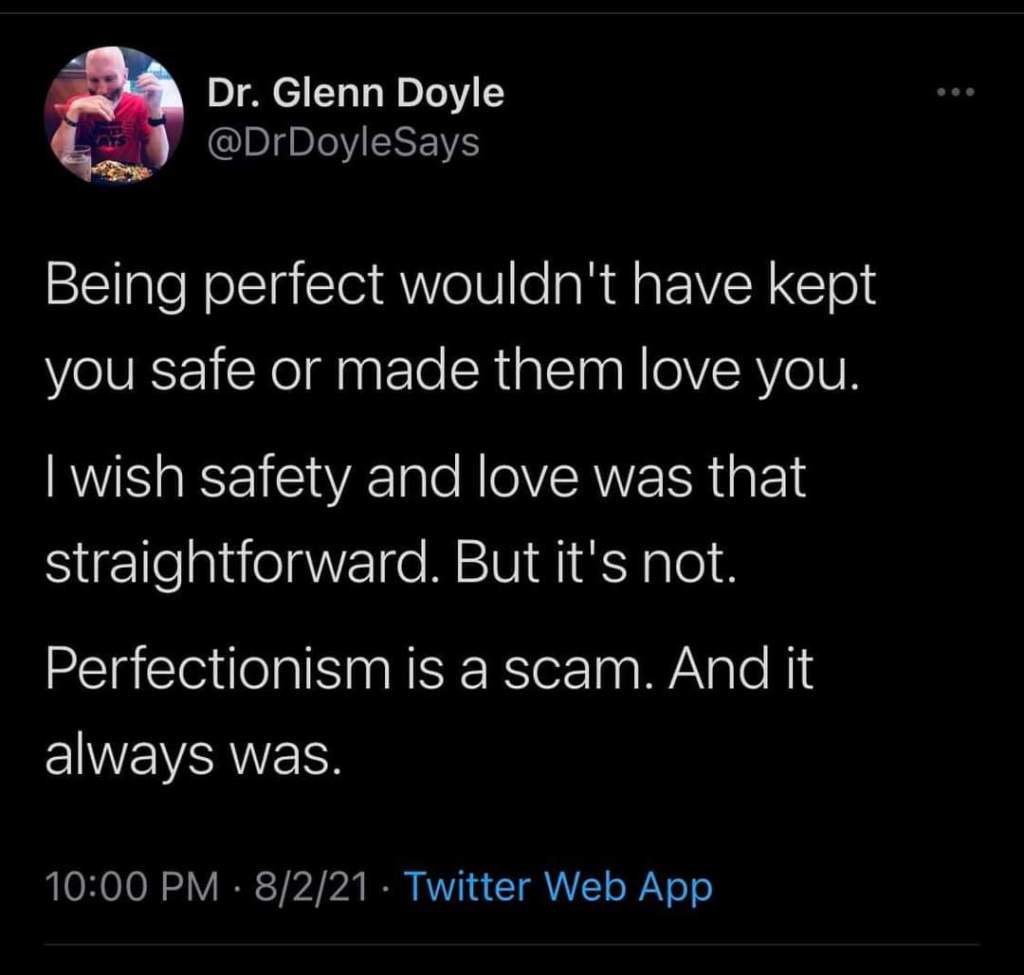This screenshot has width=1024, height=975.
Task: Open the three-dot more options menu
Action: tap(953, 94)
